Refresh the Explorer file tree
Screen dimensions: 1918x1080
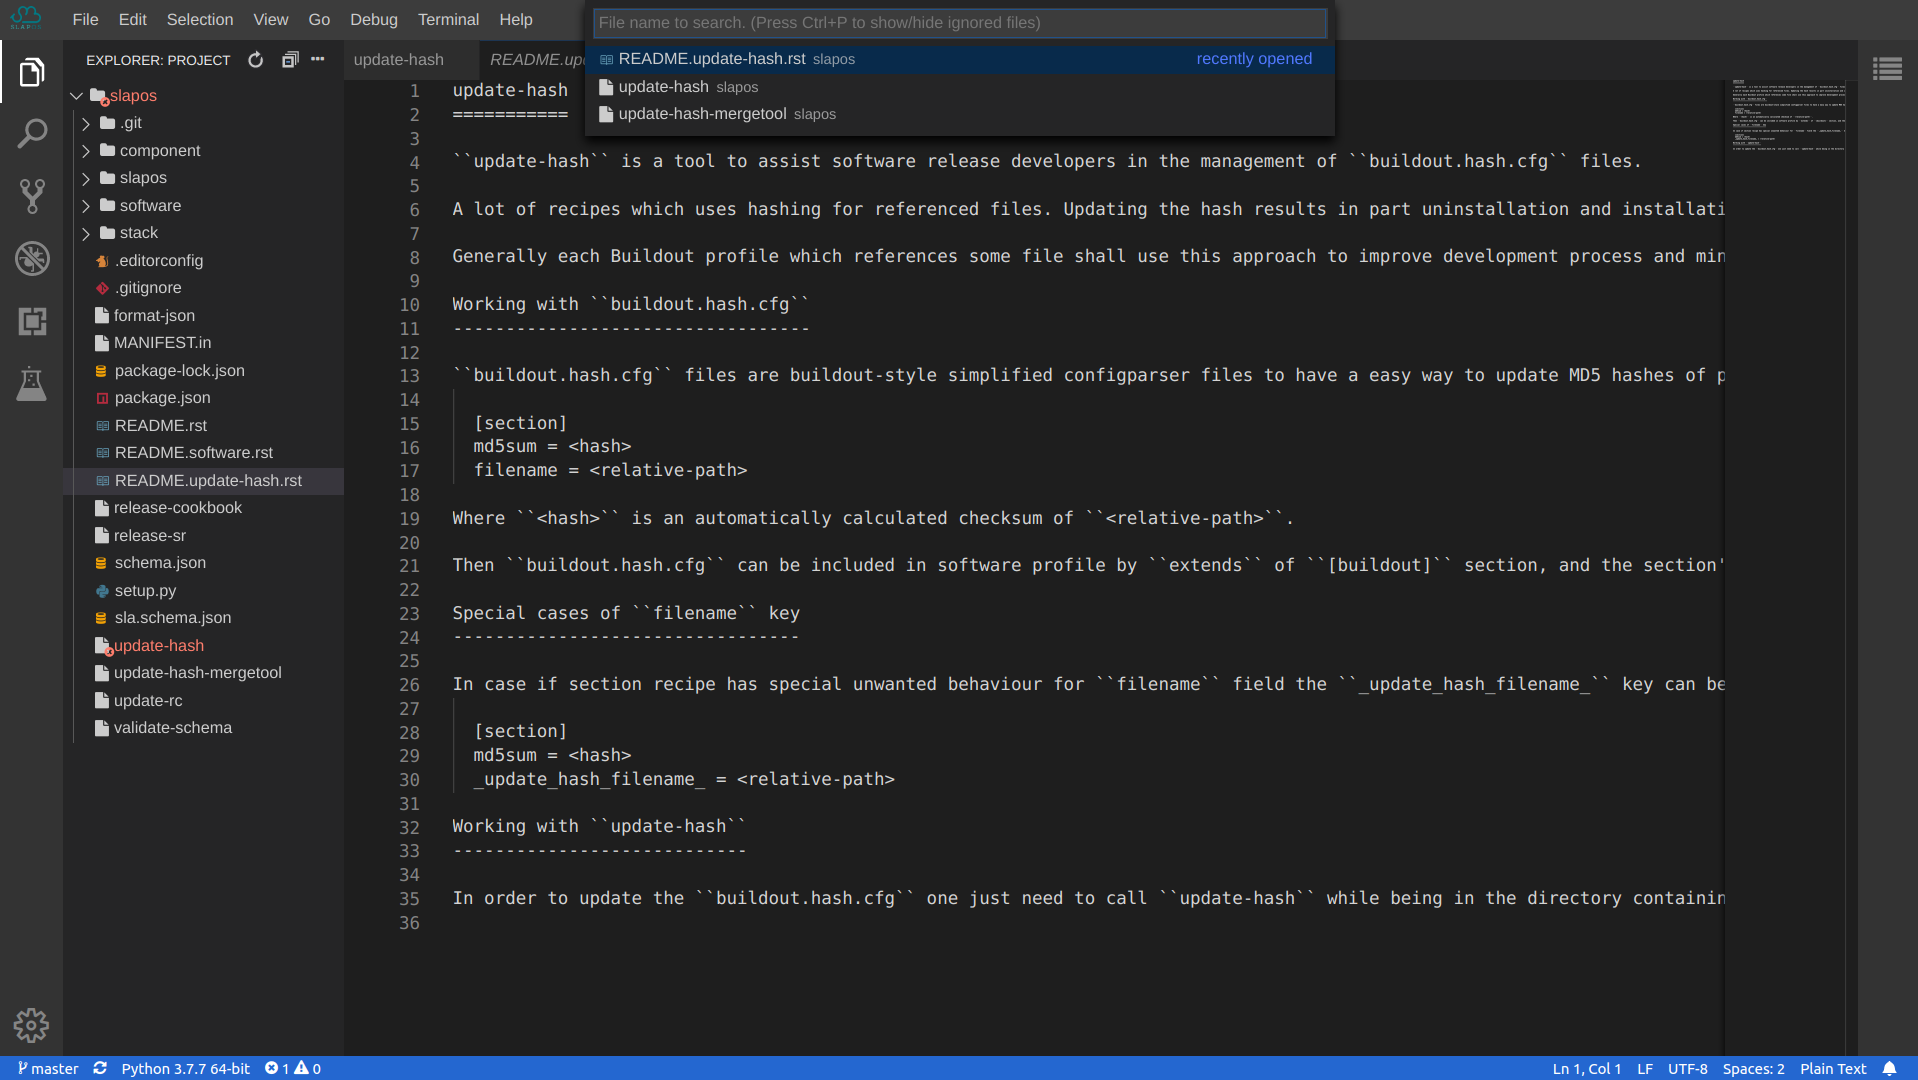pyautogui.click(x=256, y=60)
